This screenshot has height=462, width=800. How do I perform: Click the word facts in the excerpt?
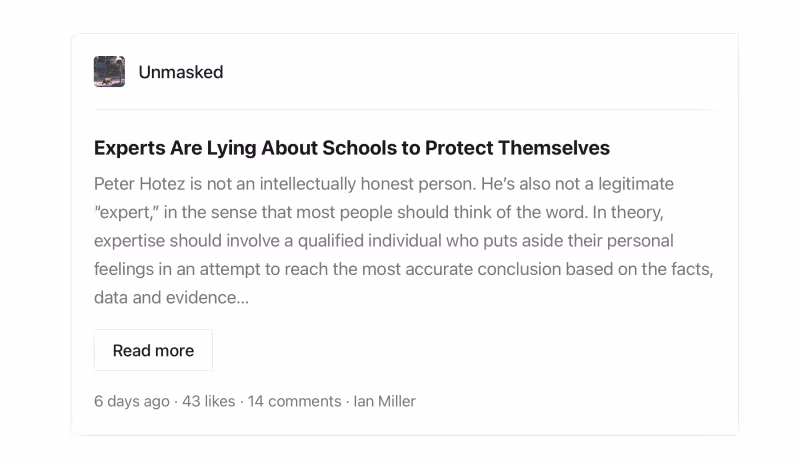pos(687,269)
